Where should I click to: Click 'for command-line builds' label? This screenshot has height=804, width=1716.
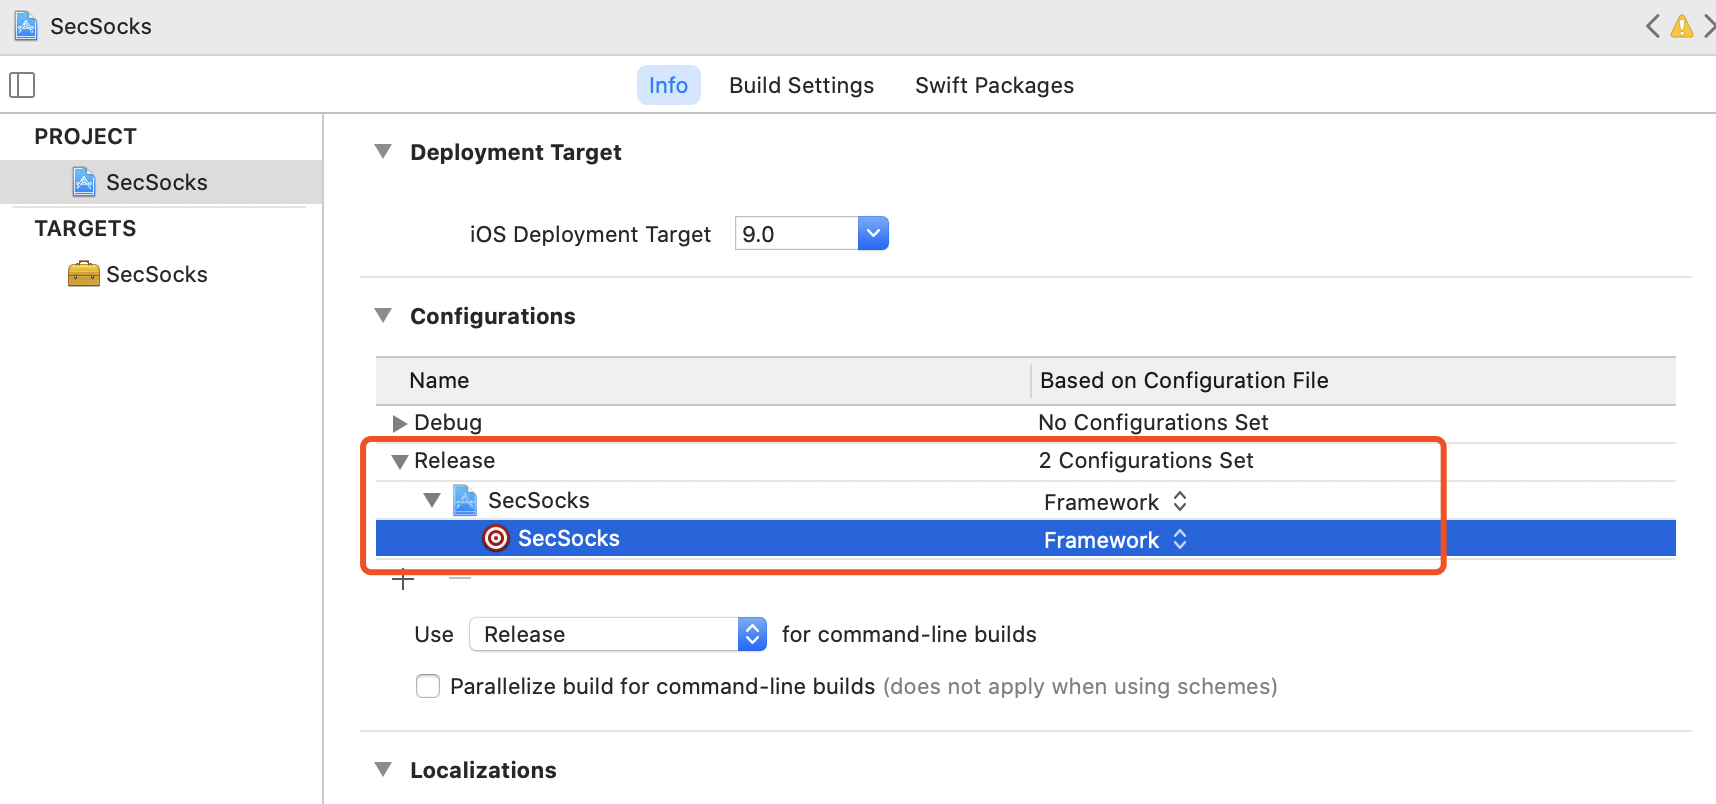[909, 634]
